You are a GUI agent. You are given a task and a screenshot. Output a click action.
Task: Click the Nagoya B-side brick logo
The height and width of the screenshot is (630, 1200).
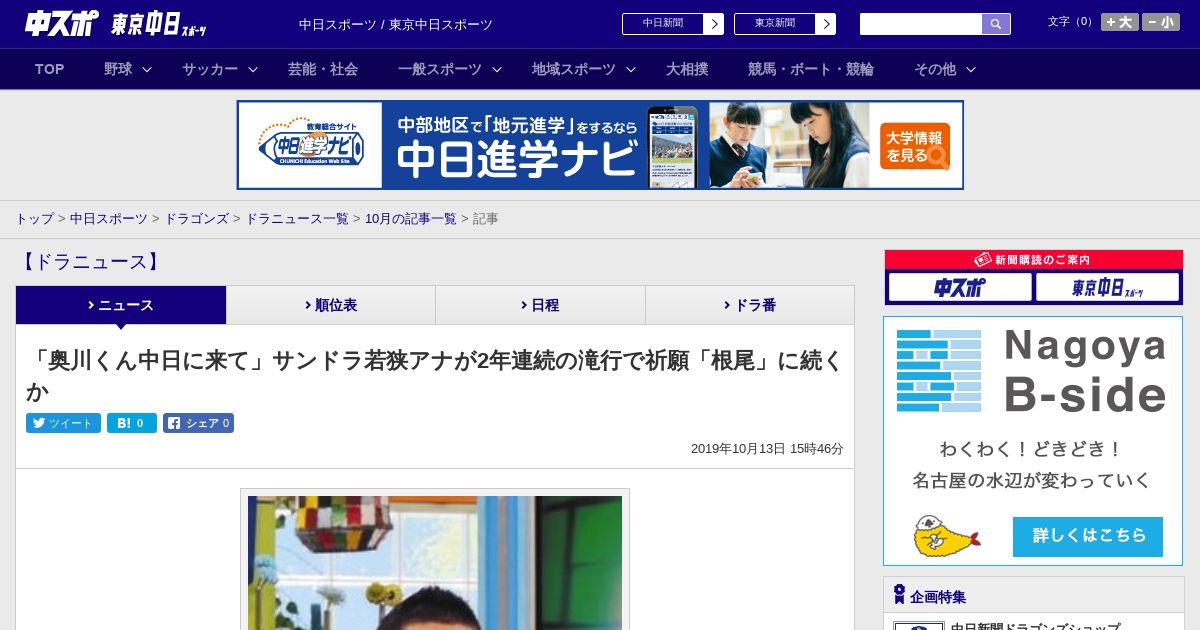pyautogui.click(x=939, y=371)
